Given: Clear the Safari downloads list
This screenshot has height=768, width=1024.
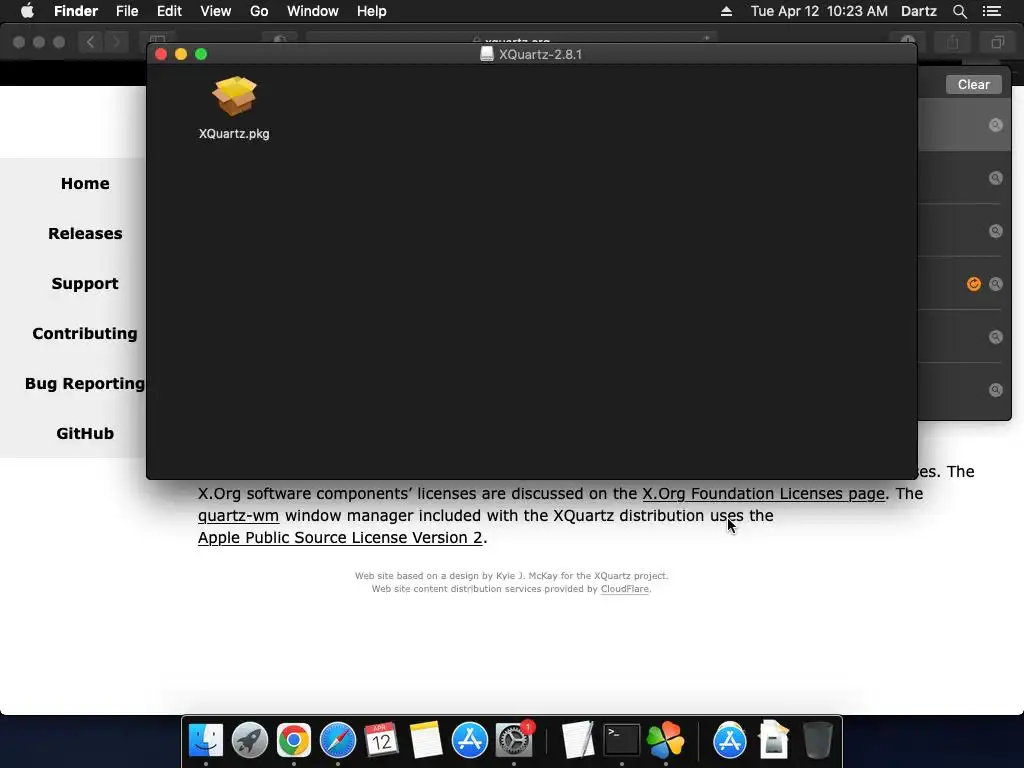Looking at the screenshot, I should 974,84.
